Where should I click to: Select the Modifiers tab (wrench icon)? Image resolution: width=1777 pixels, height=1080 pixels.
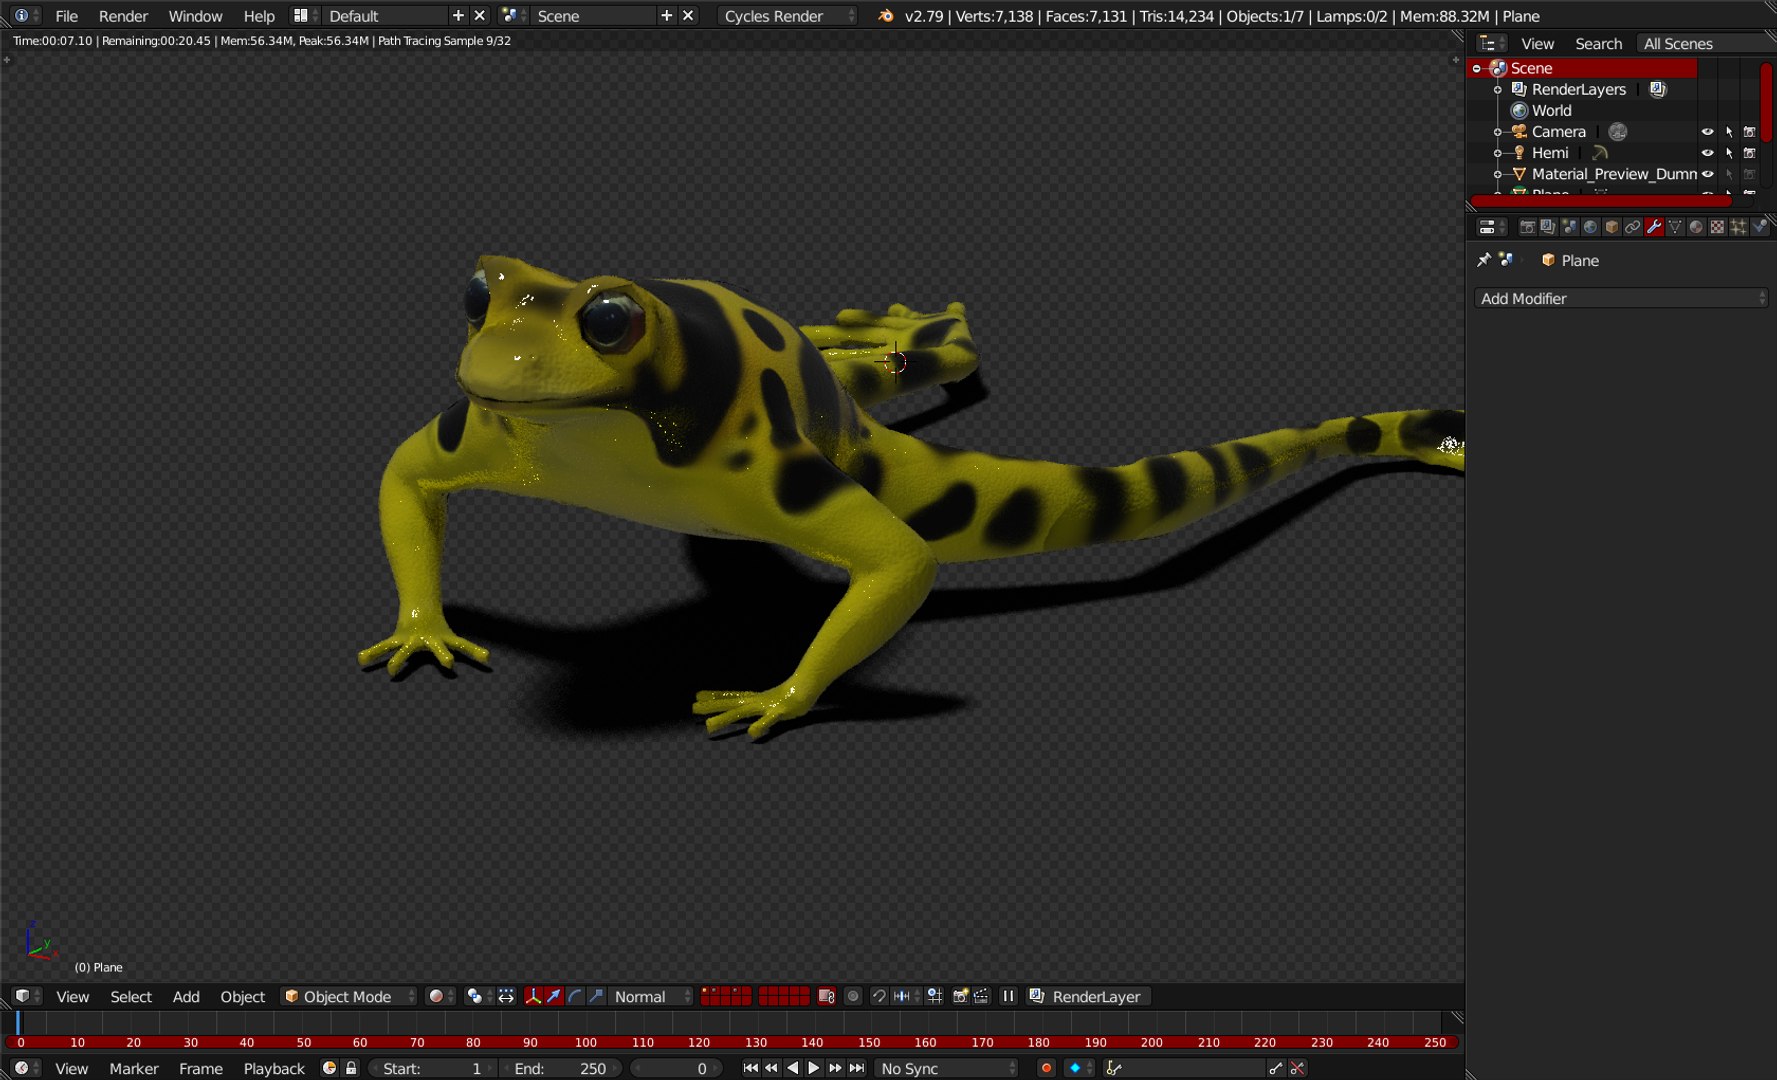tap(1654, 227)
